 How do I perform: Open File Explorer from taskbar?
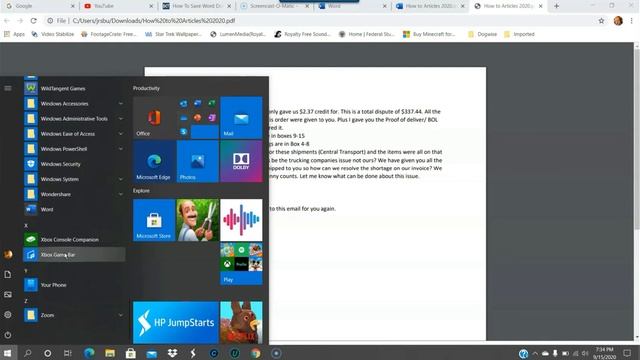tap(110, 353)
